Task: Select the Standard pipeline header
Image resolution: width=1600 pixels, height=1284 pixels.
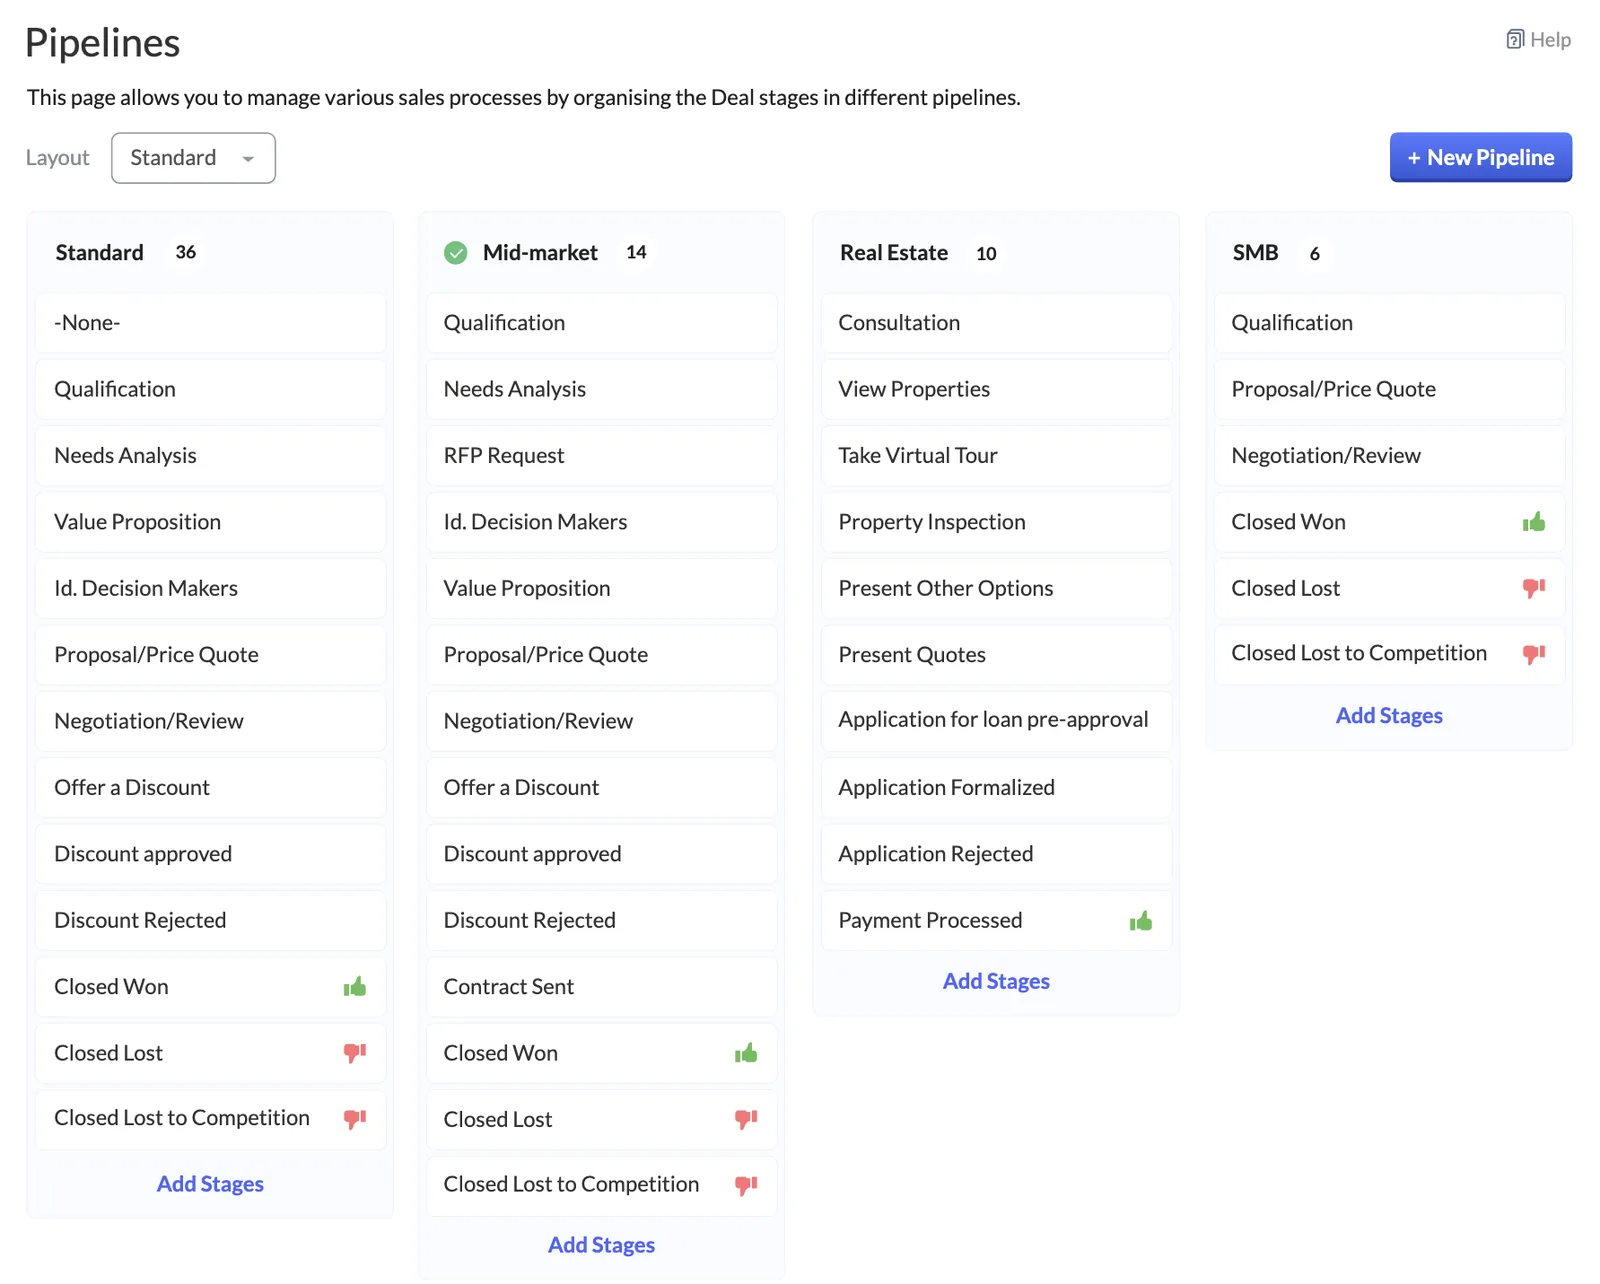Action: click(99, 253)
